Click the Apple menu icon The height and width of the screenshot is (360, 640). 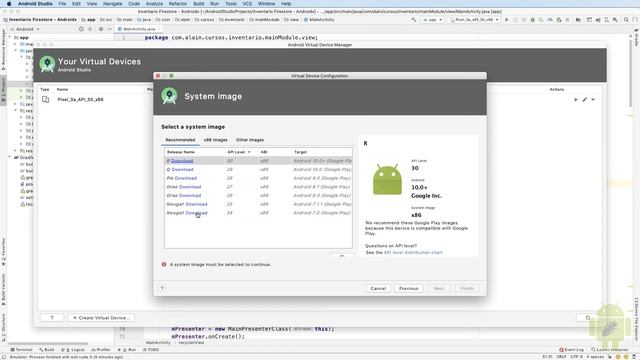click(x=9, y=4)
